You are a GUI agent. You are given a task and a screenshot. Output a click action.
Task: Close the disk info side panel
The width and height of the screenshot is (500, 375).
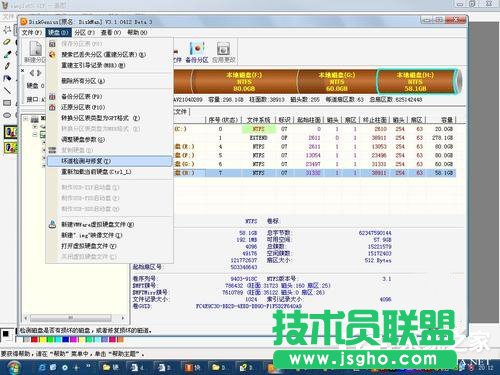[x=23, y=71]
